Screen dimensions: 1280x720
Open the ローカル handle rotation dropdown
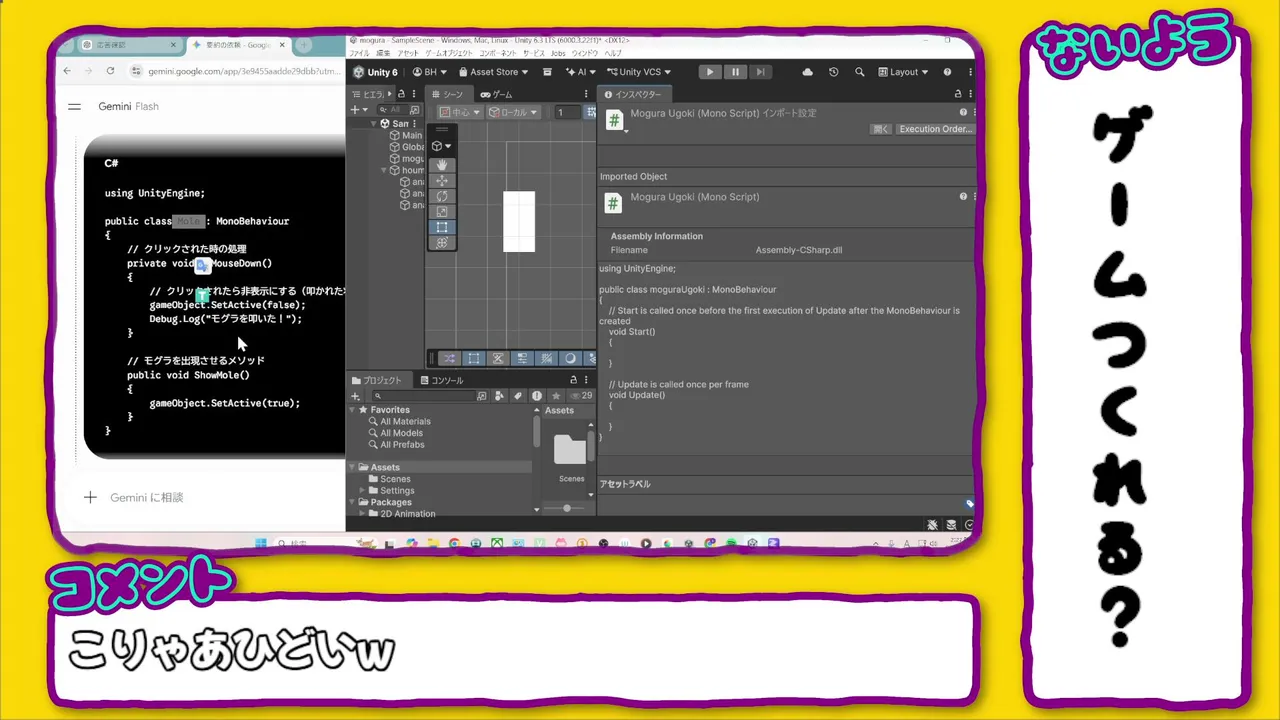pyautogui.click(x=514, y=112)
